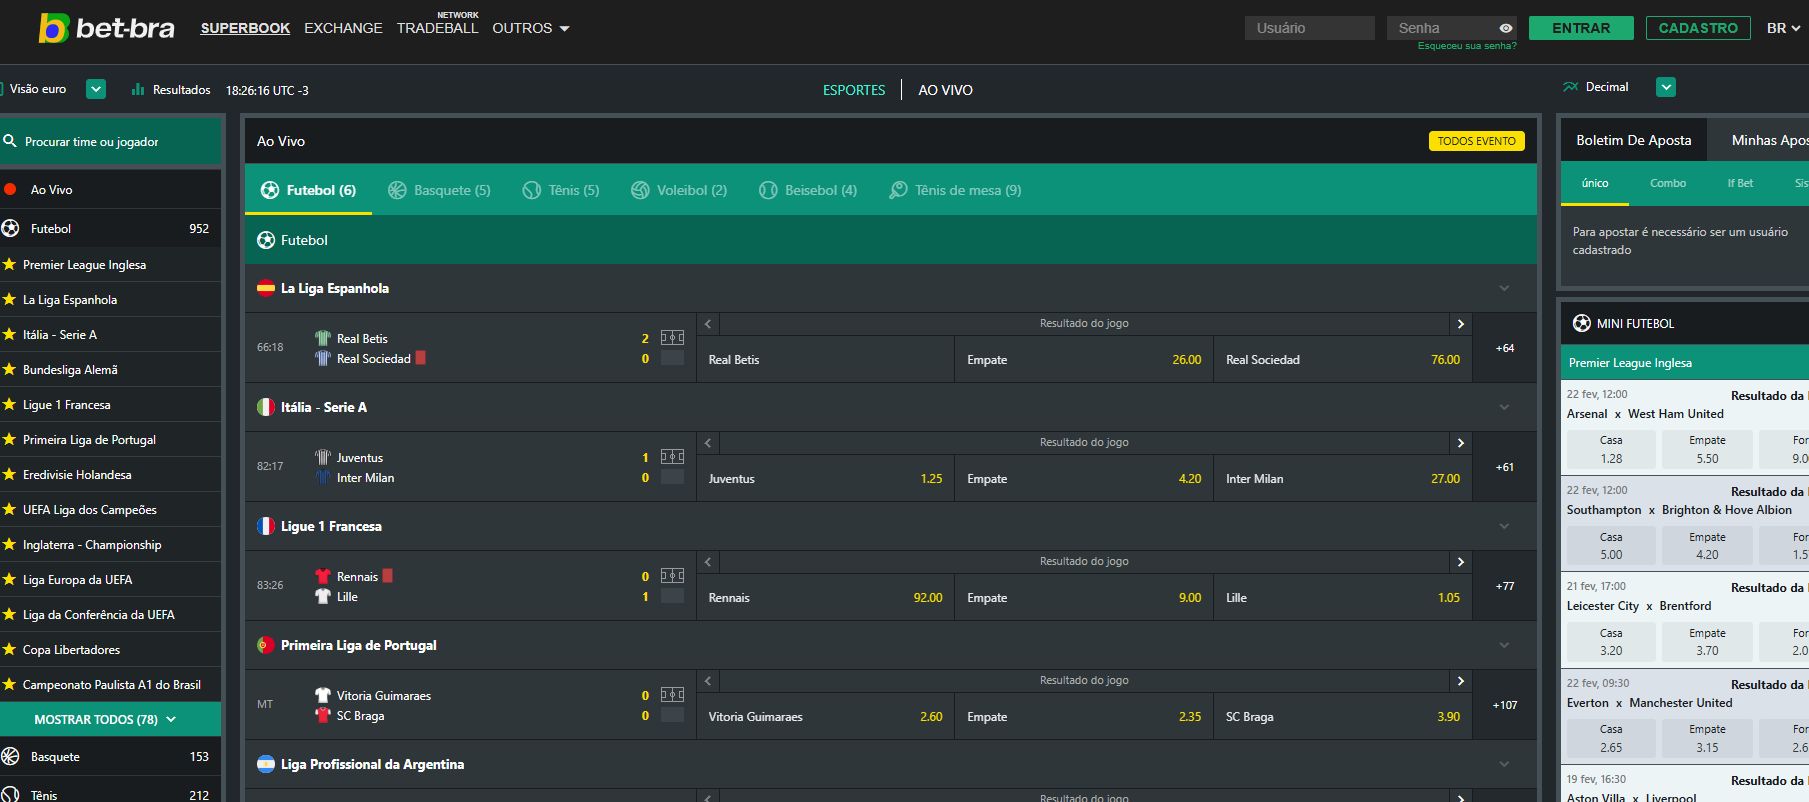The width and height of the screenshot is (1809, 802).
Task: Focus the Usuário input field
Action: pyautogui.click(x=1310, y=28)
